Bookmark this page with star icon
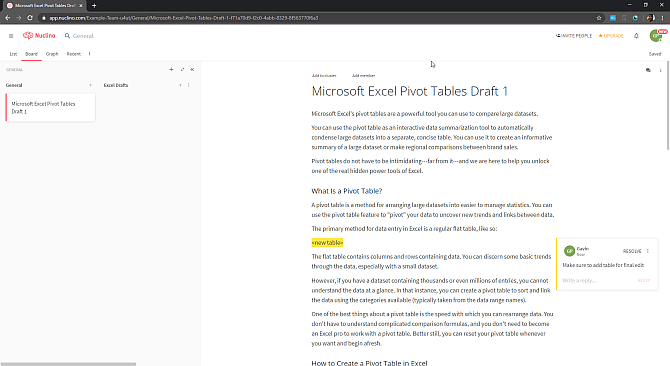670x366 pixels. [x=599, y=18]
